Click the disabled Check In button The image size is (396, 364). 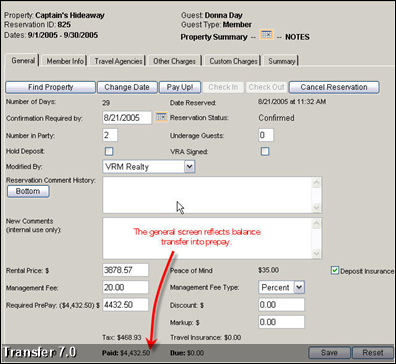point(223,87)
